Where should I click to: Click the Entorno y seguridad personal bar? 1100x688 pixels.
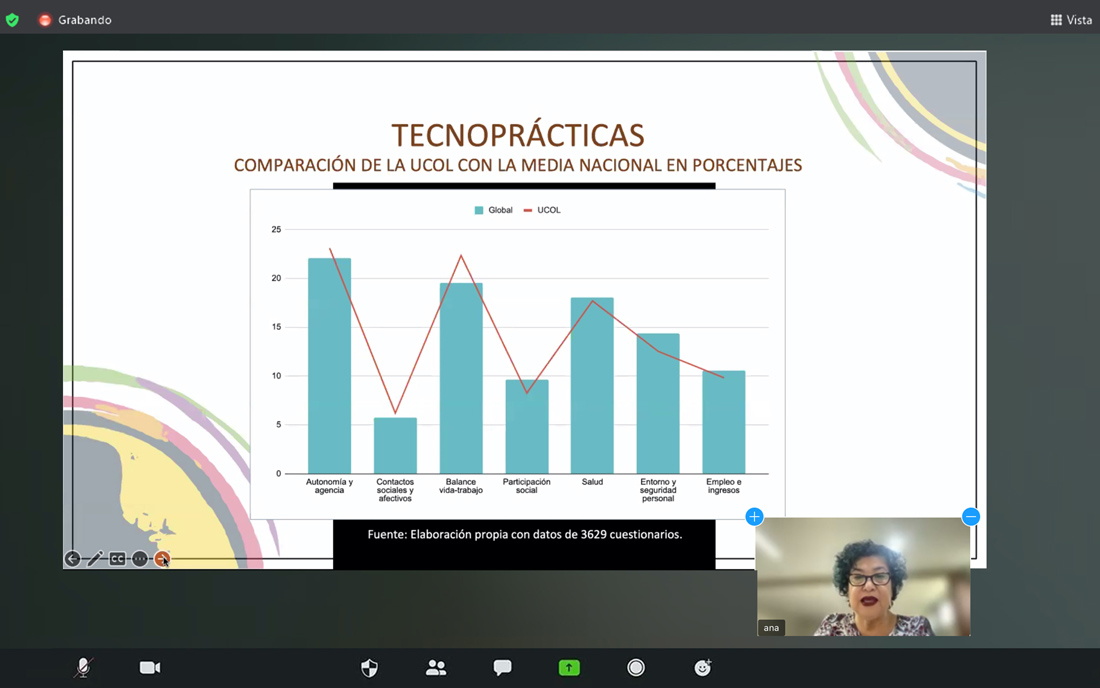pyautogui.click(x=658, y=404)
